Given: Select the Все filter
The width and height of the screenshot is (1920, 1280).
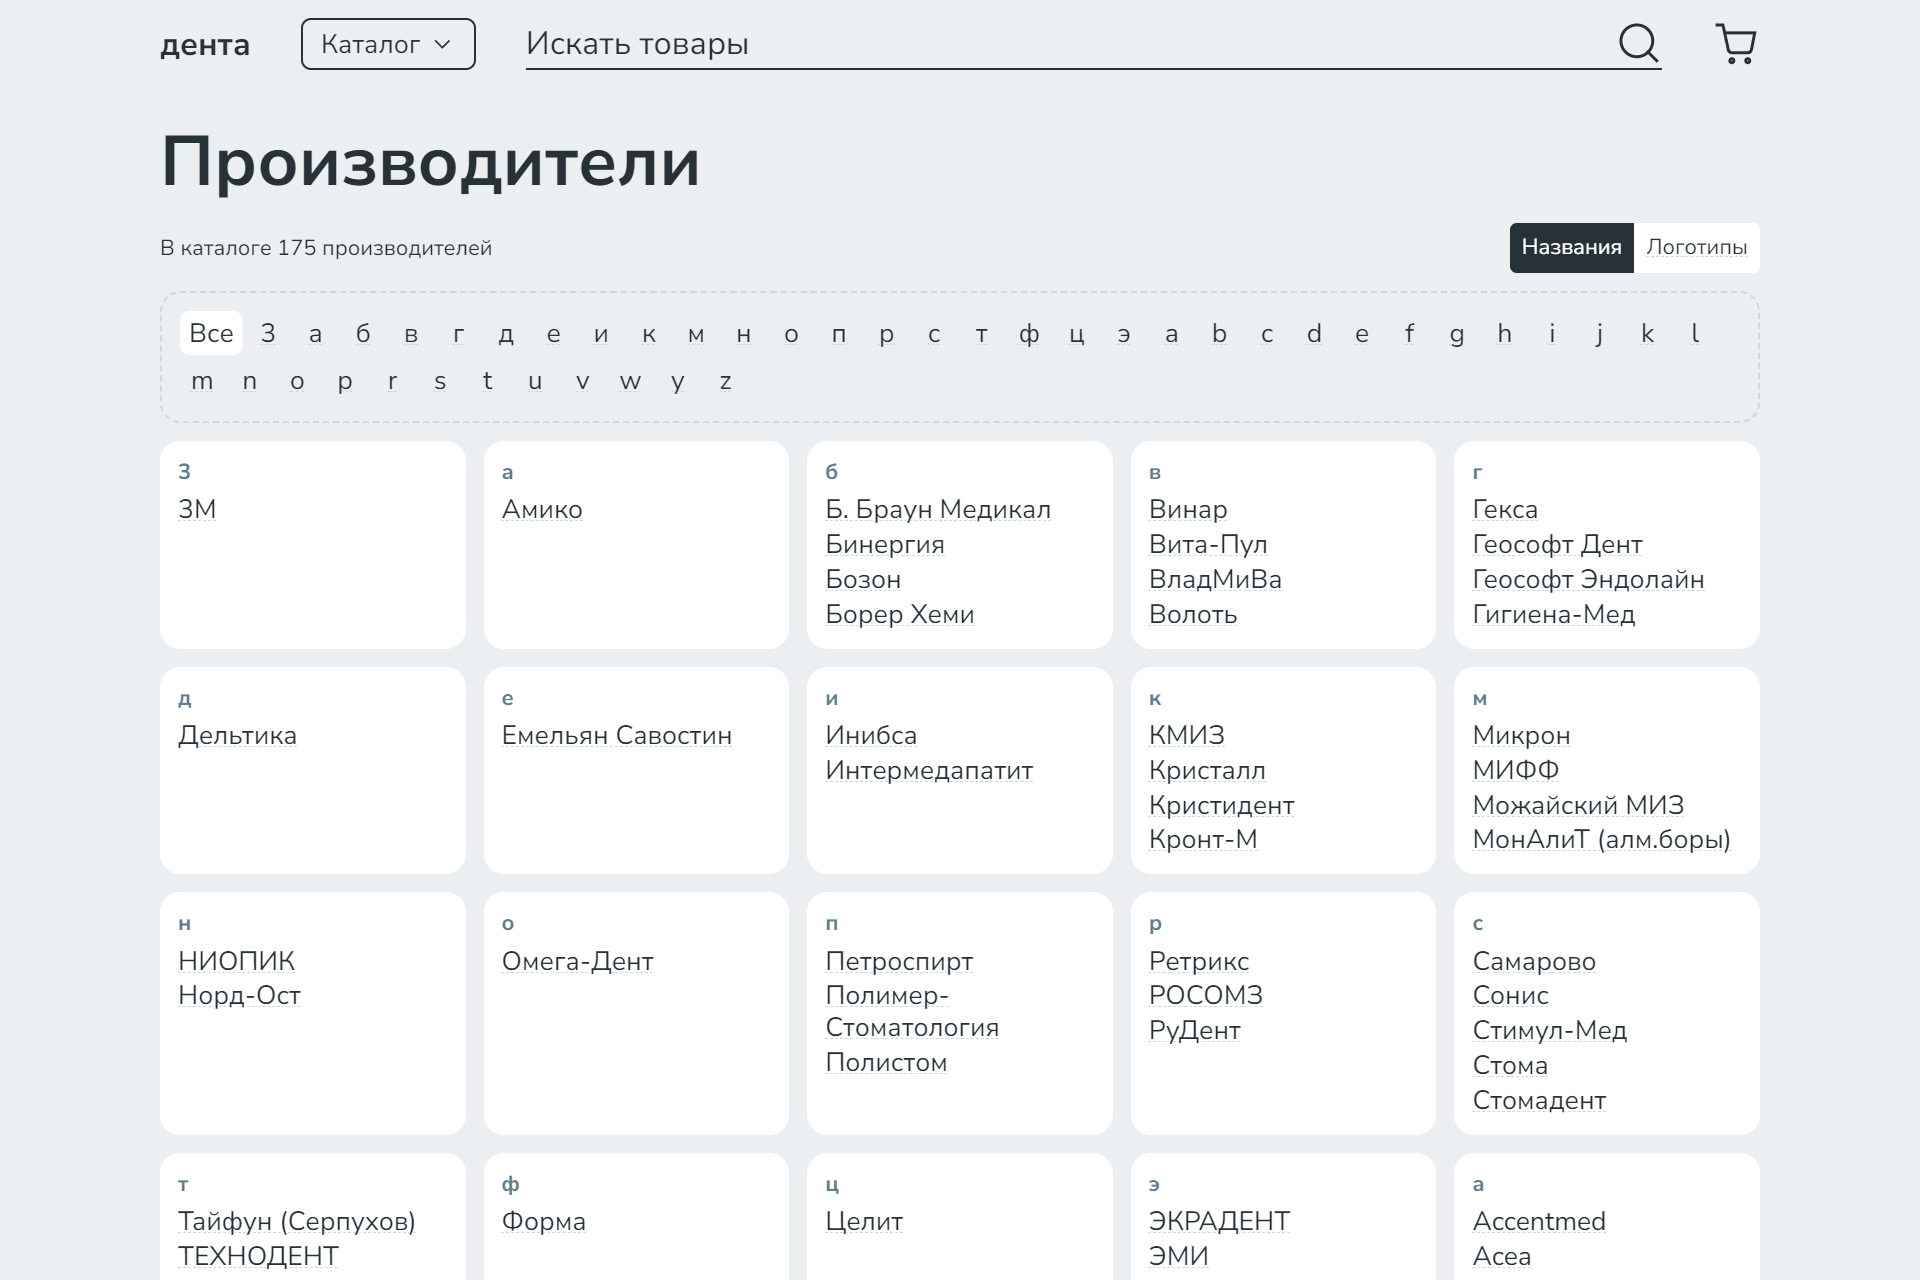Looking at the screenshot, I should [211, 333].
